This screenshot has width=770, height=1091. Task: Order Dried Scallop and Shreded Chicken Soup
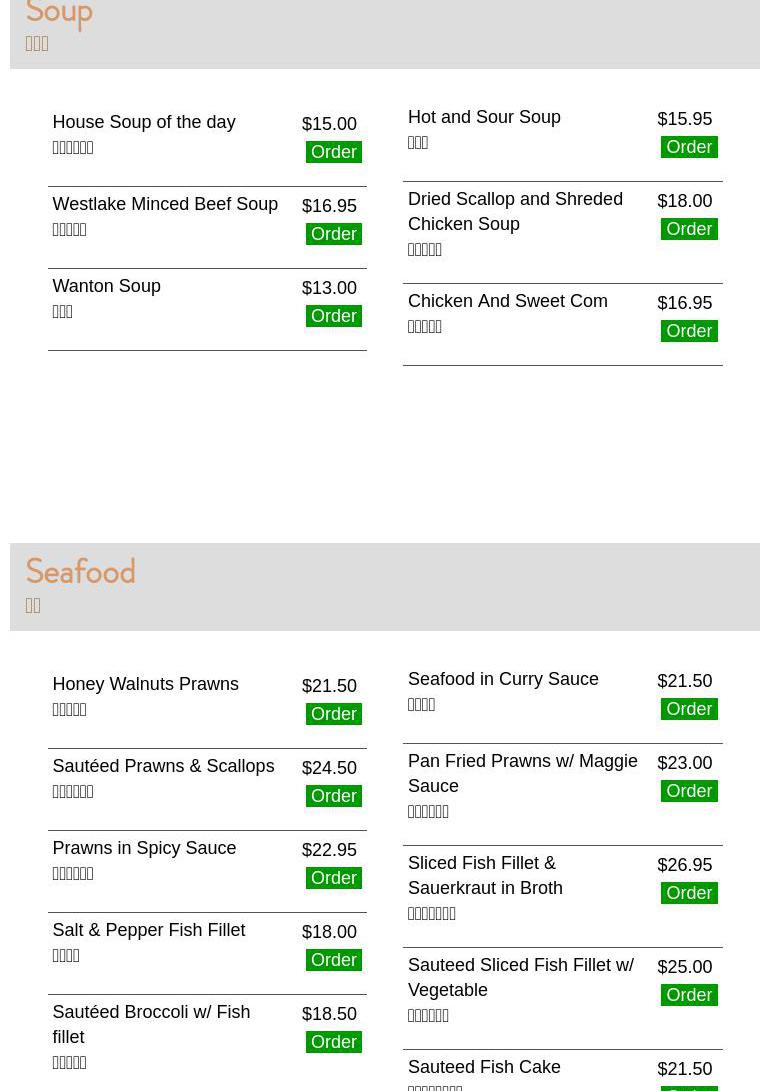tap(689, 229)
